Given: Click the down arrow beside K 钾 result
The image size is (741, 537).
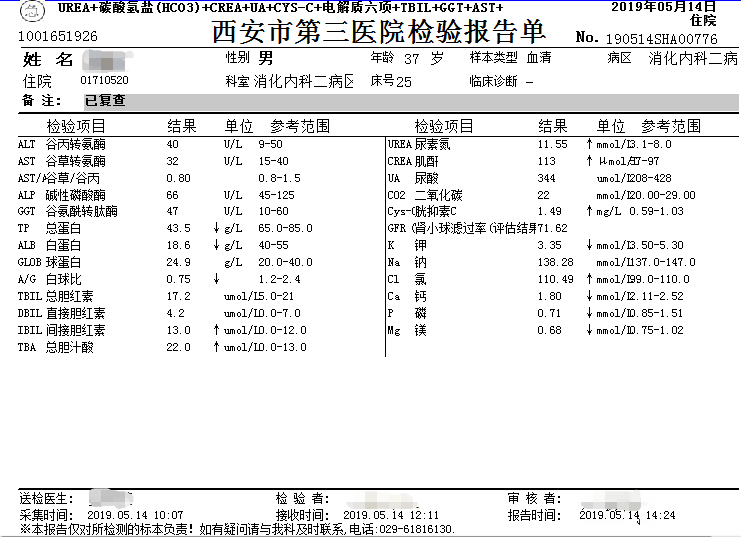Looking at the screenshot, I should tap(589, 246).
